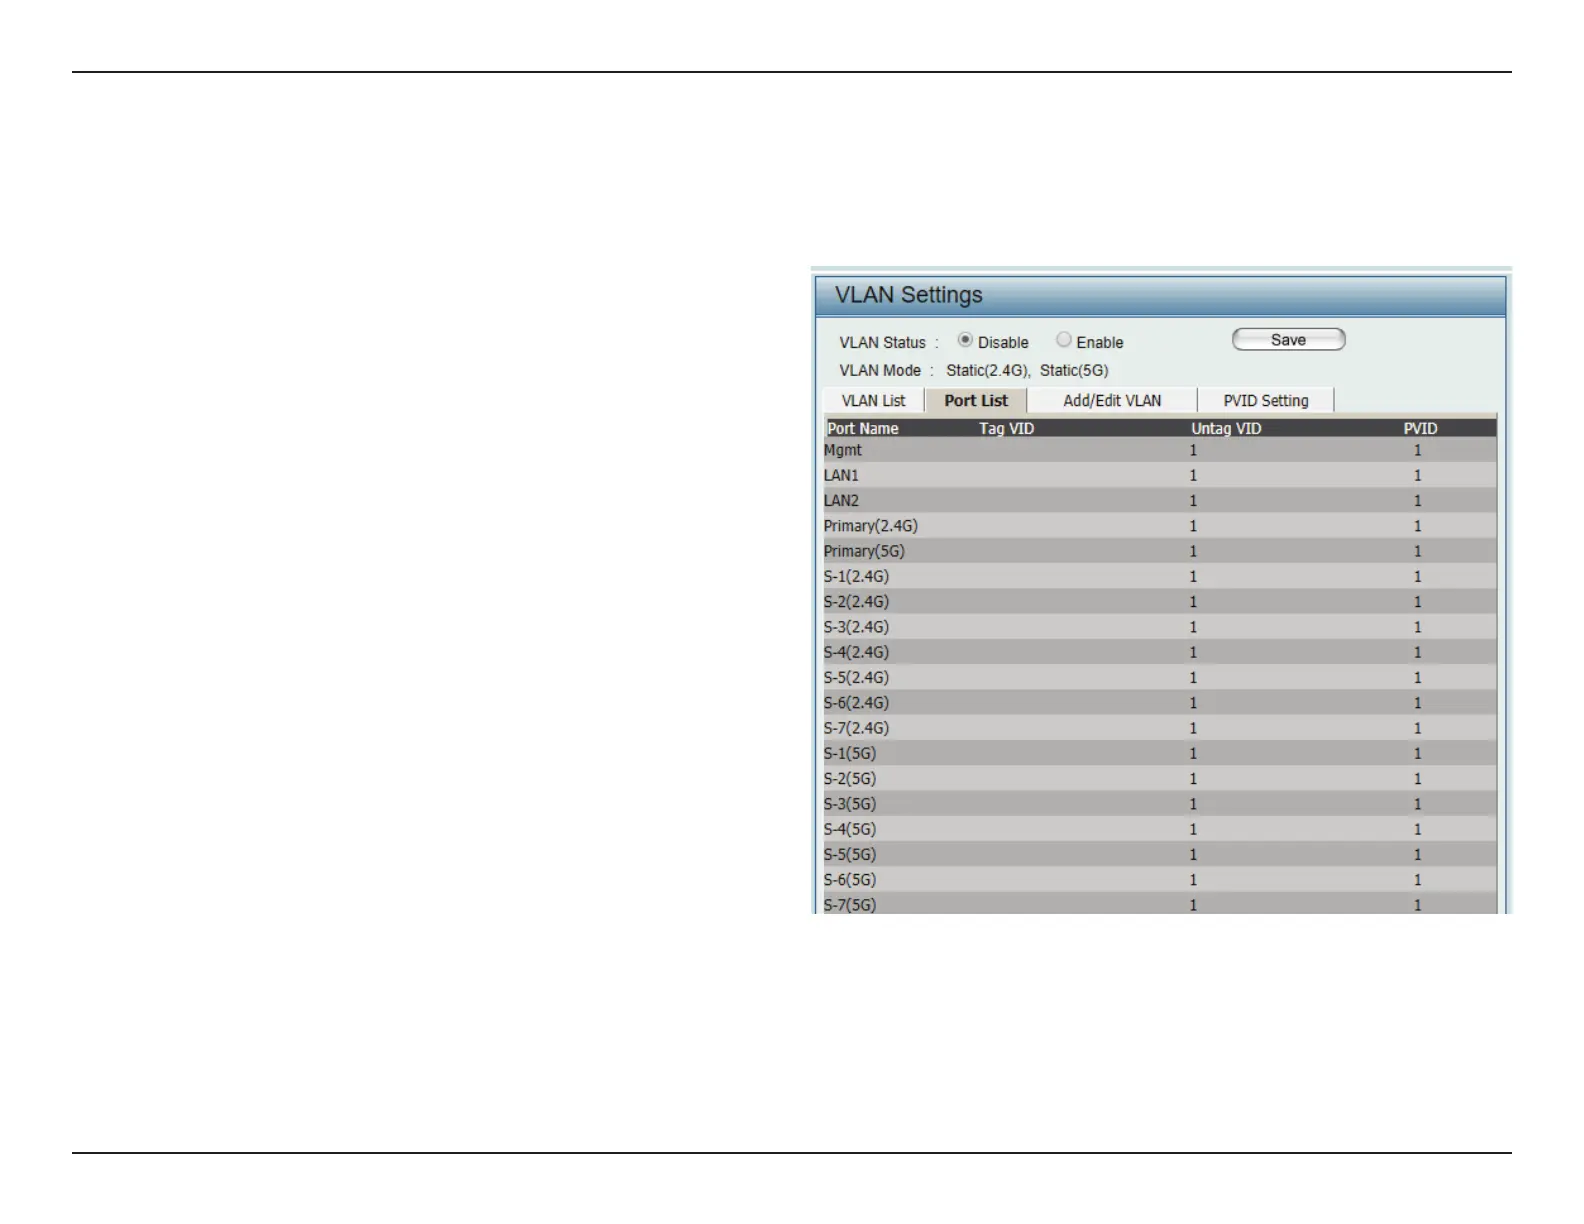The image size is (1584, 1224).
Task: Open the Add/Edit VLAN tab
Action: pos(1112,400)
